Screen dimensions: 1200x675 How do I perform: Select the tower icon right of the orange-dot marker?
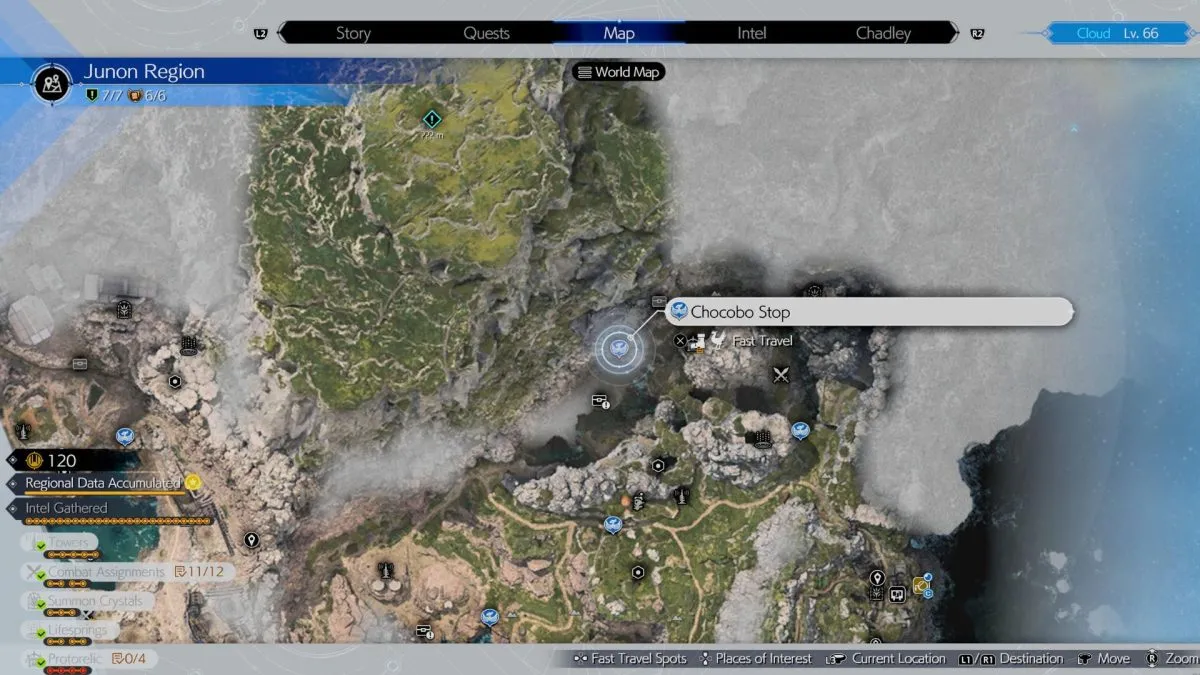(682, 494)
